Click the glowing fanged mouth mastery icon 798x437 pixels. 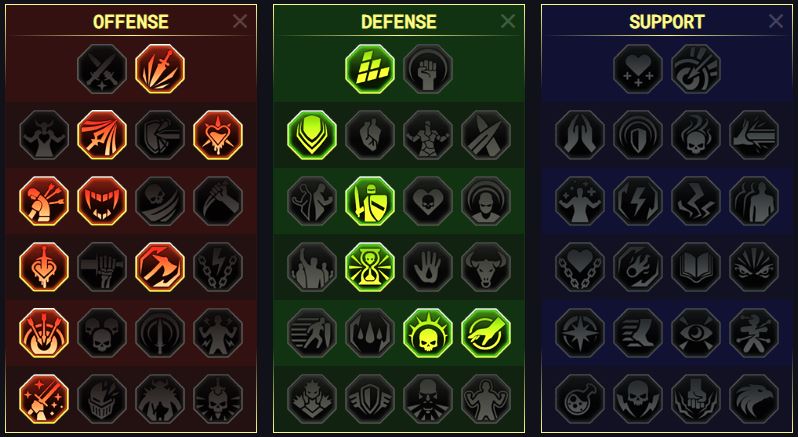click(x=102, y=201)
